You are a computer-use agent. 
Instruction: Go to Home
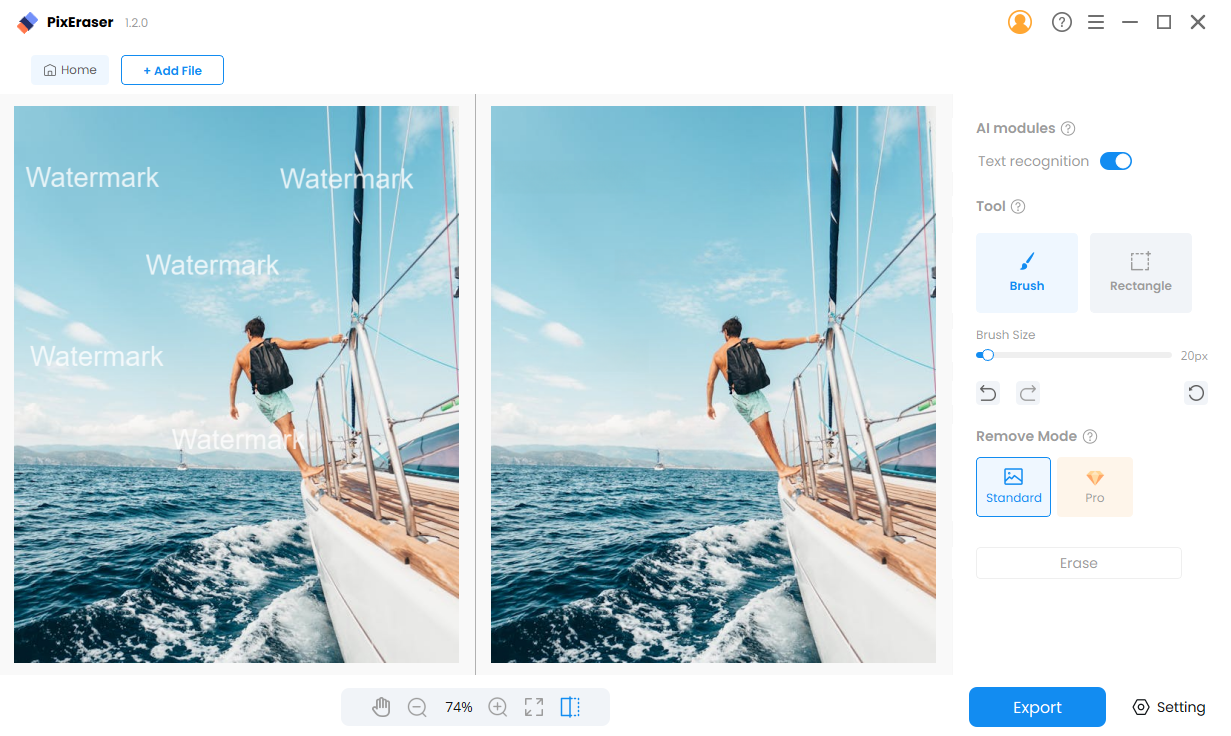70,70
